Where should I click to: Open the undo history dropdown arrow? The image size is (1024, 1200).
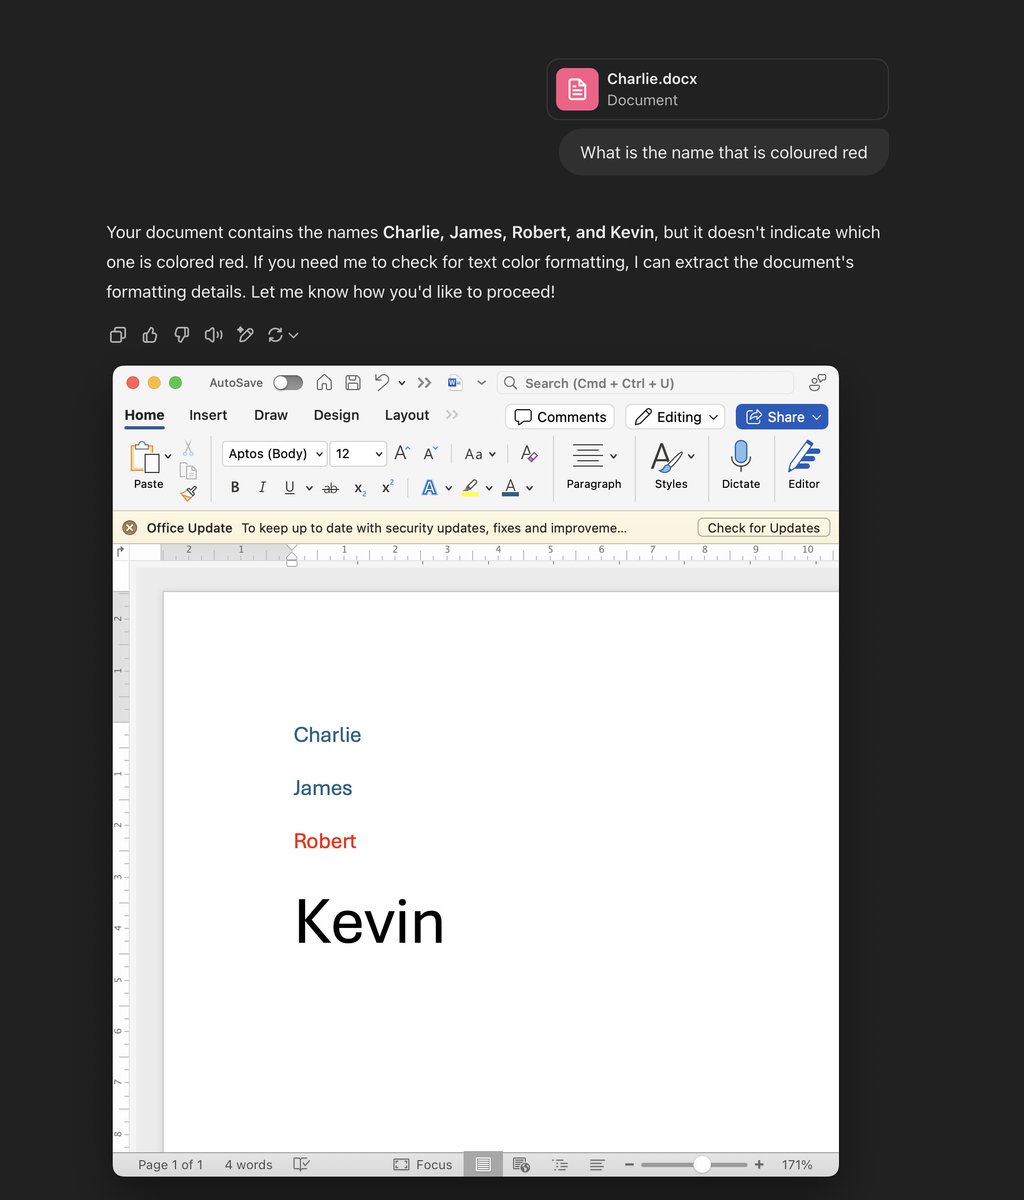pos(402,383)
